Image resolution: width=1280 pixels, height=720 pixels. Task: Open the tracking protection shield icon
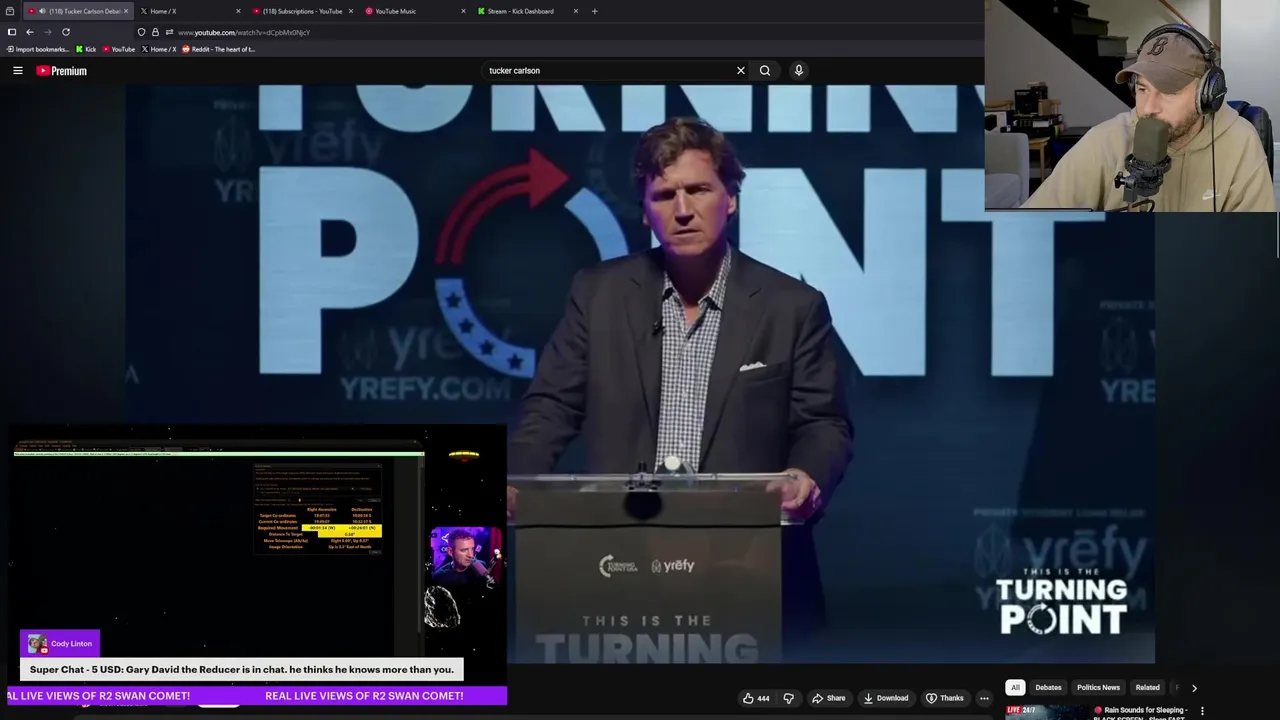(x=141, y=32)
